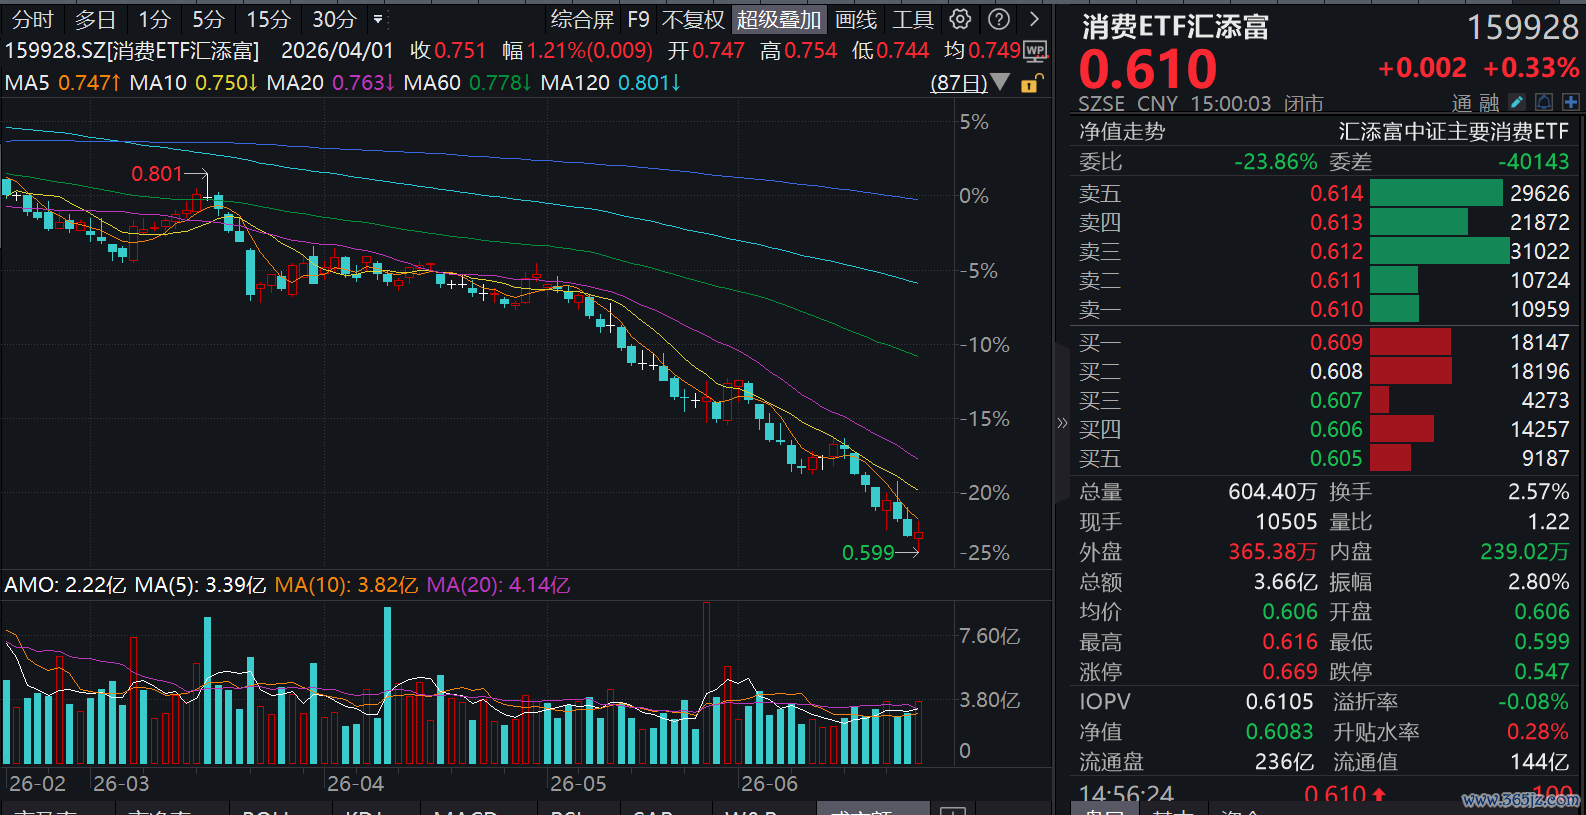Click the 0.599 low price marker on chart

coord(868,553)
